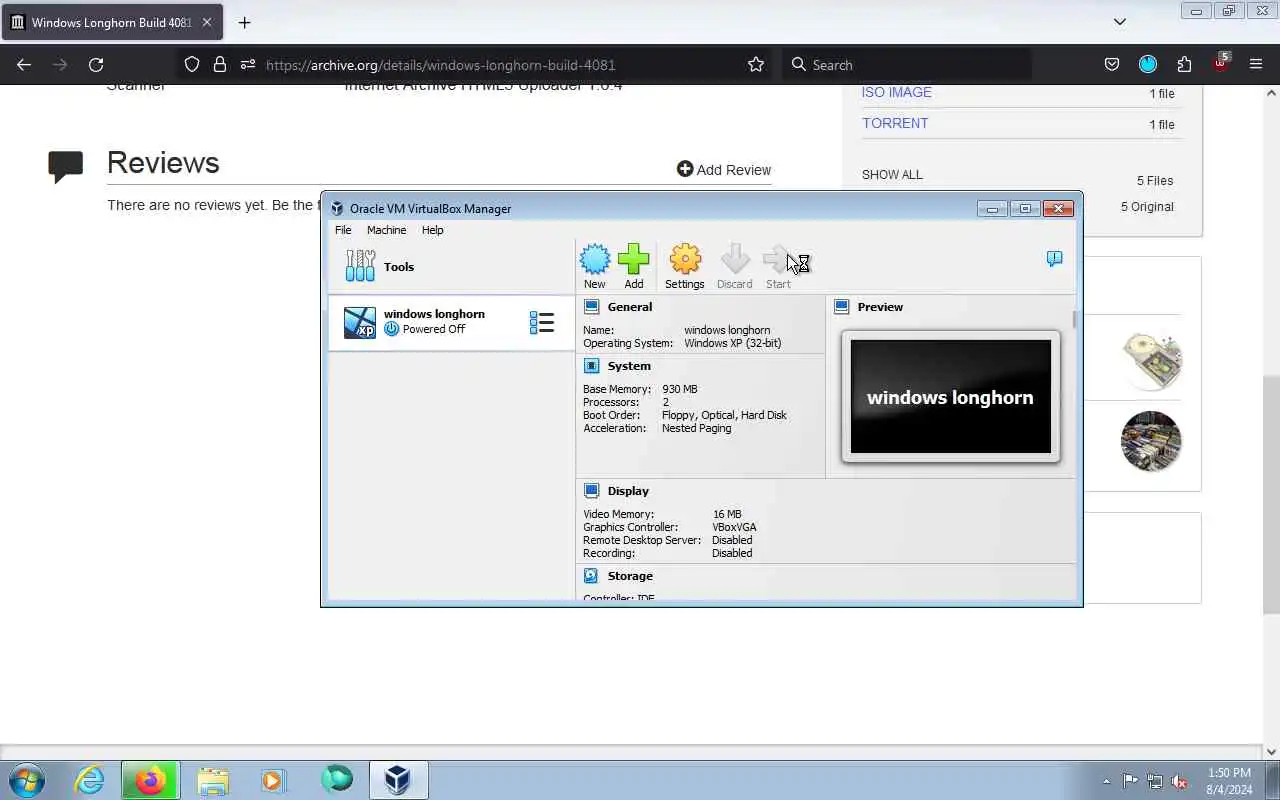
Task: Click the General section header text
Action: click(x=630, y=307)
